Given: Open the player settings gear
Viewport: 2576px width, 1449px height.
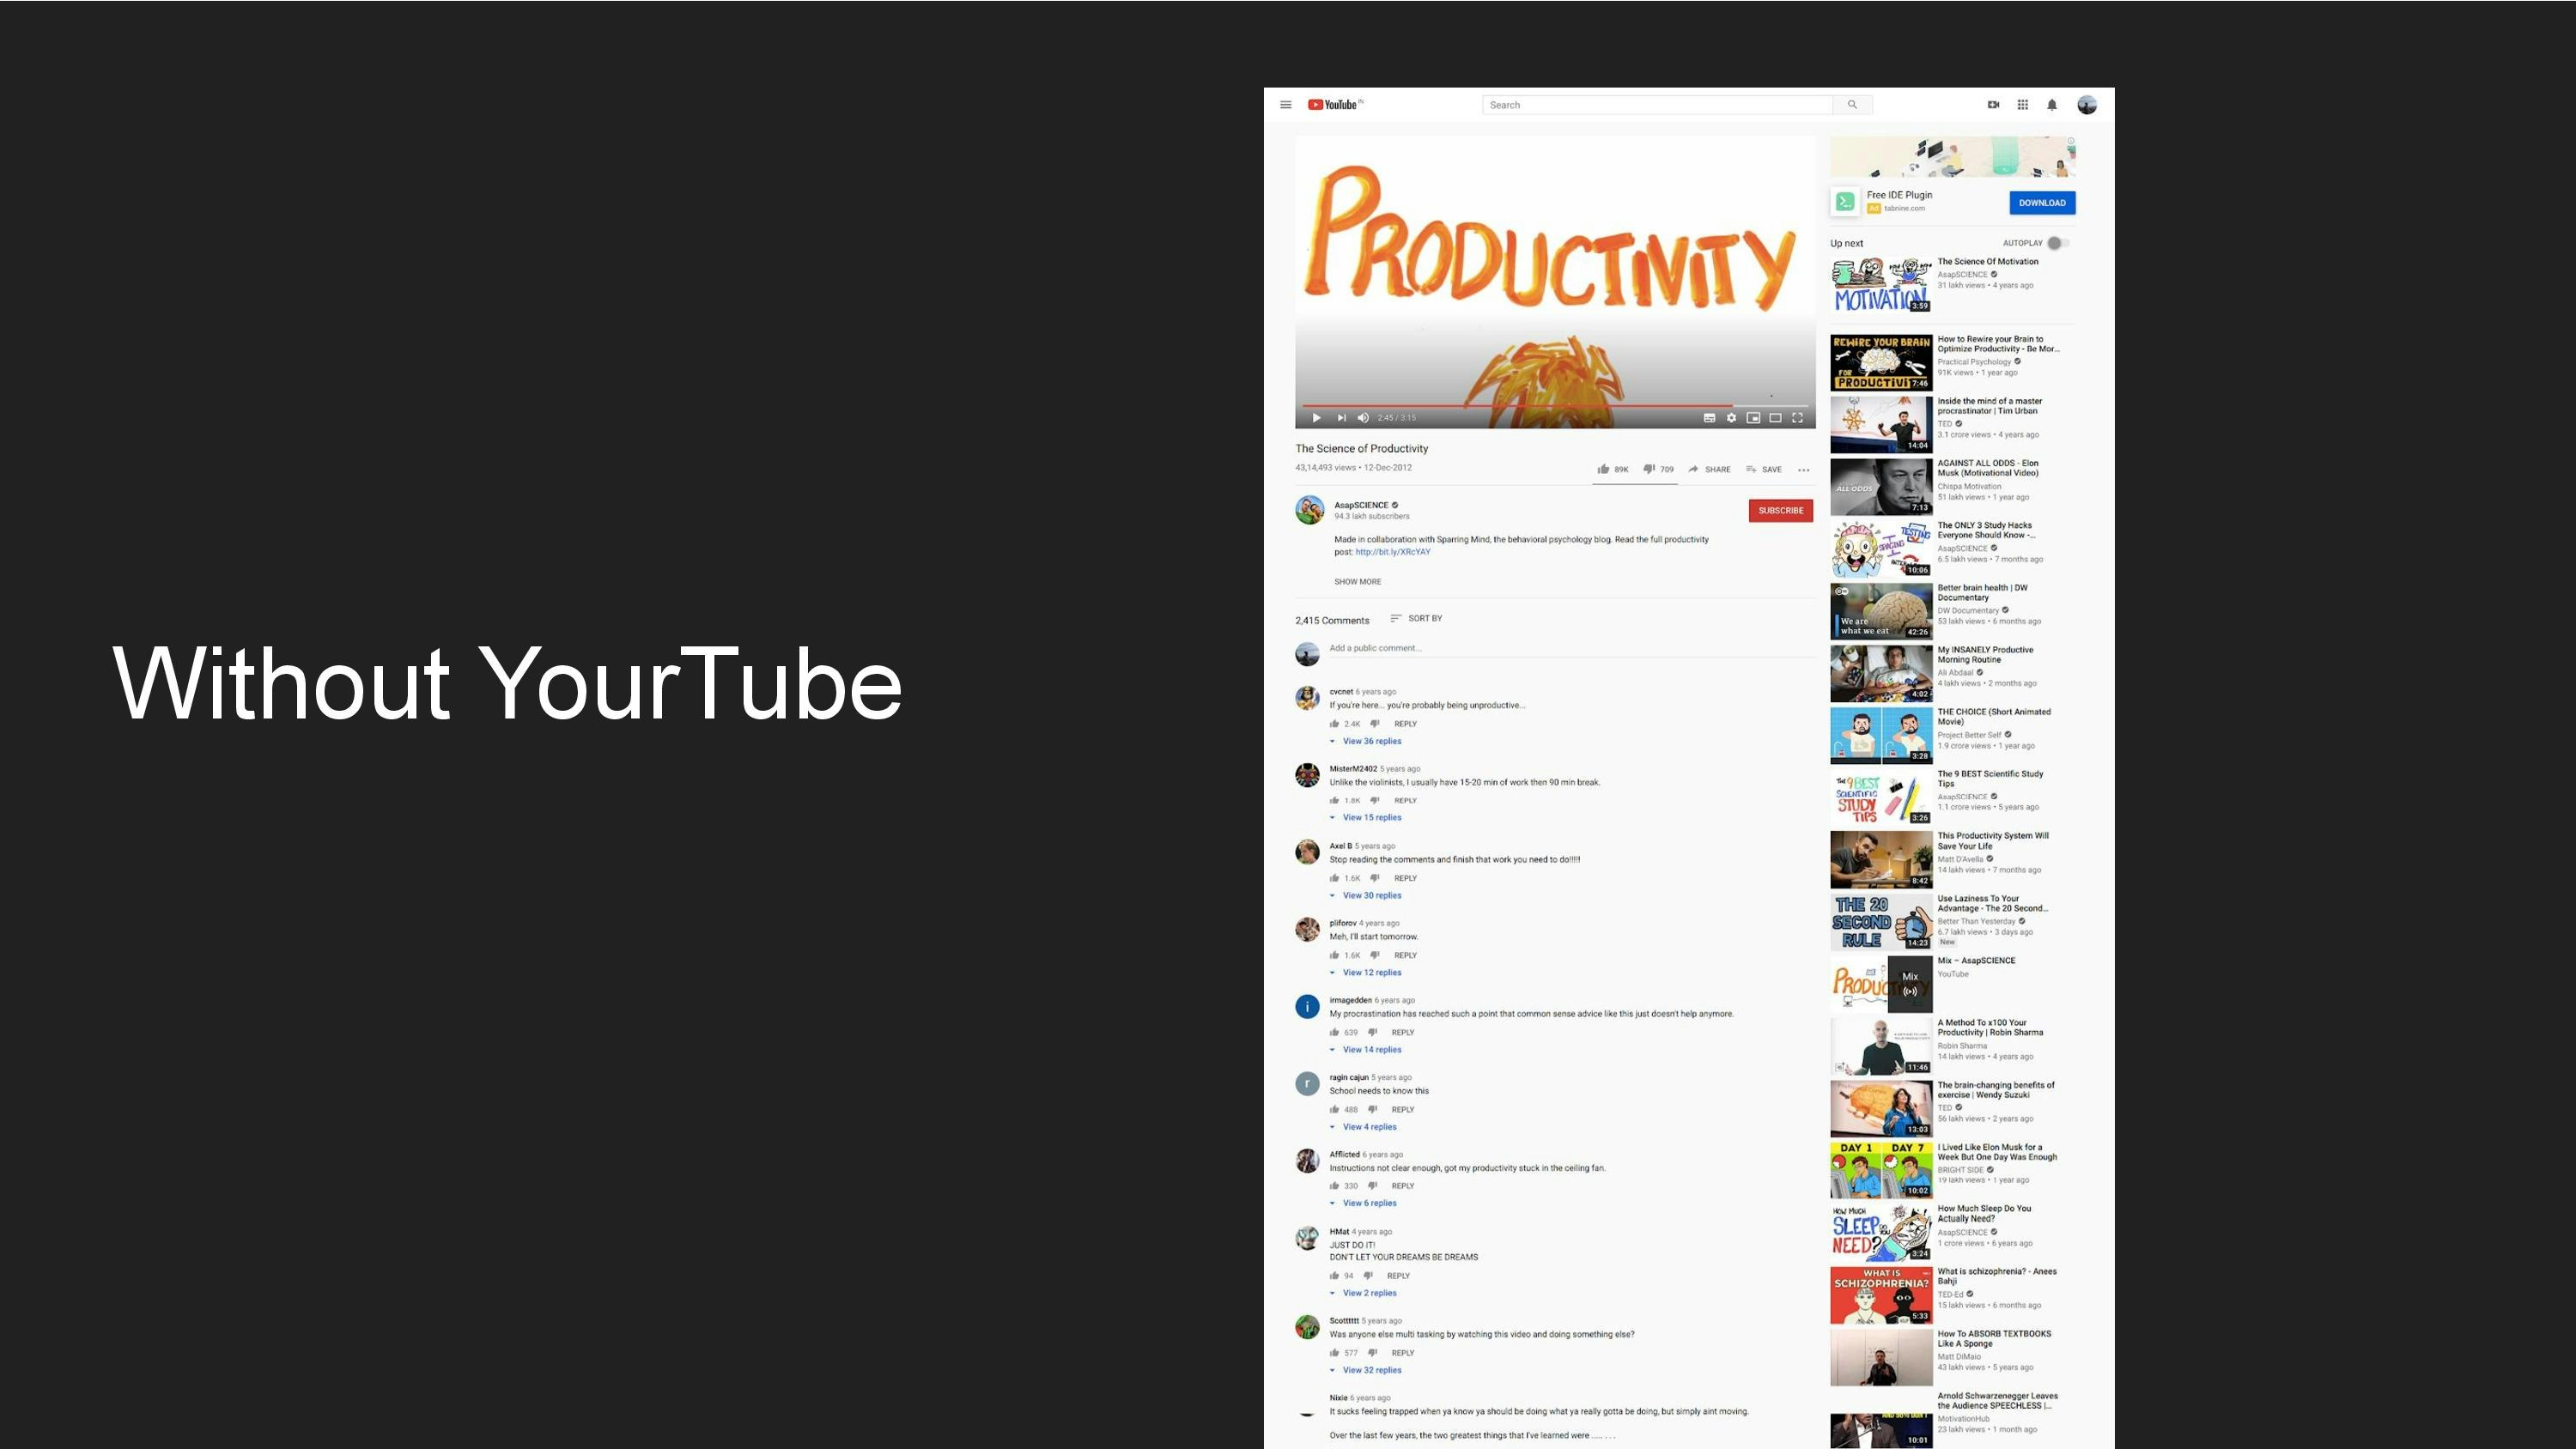Looking at the screenshot, I should (1731, 418).
